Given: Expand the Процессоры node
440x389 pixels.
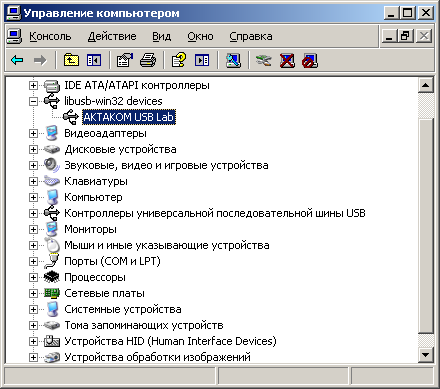Looking at the screenshot, I should [x=33, y=277].
